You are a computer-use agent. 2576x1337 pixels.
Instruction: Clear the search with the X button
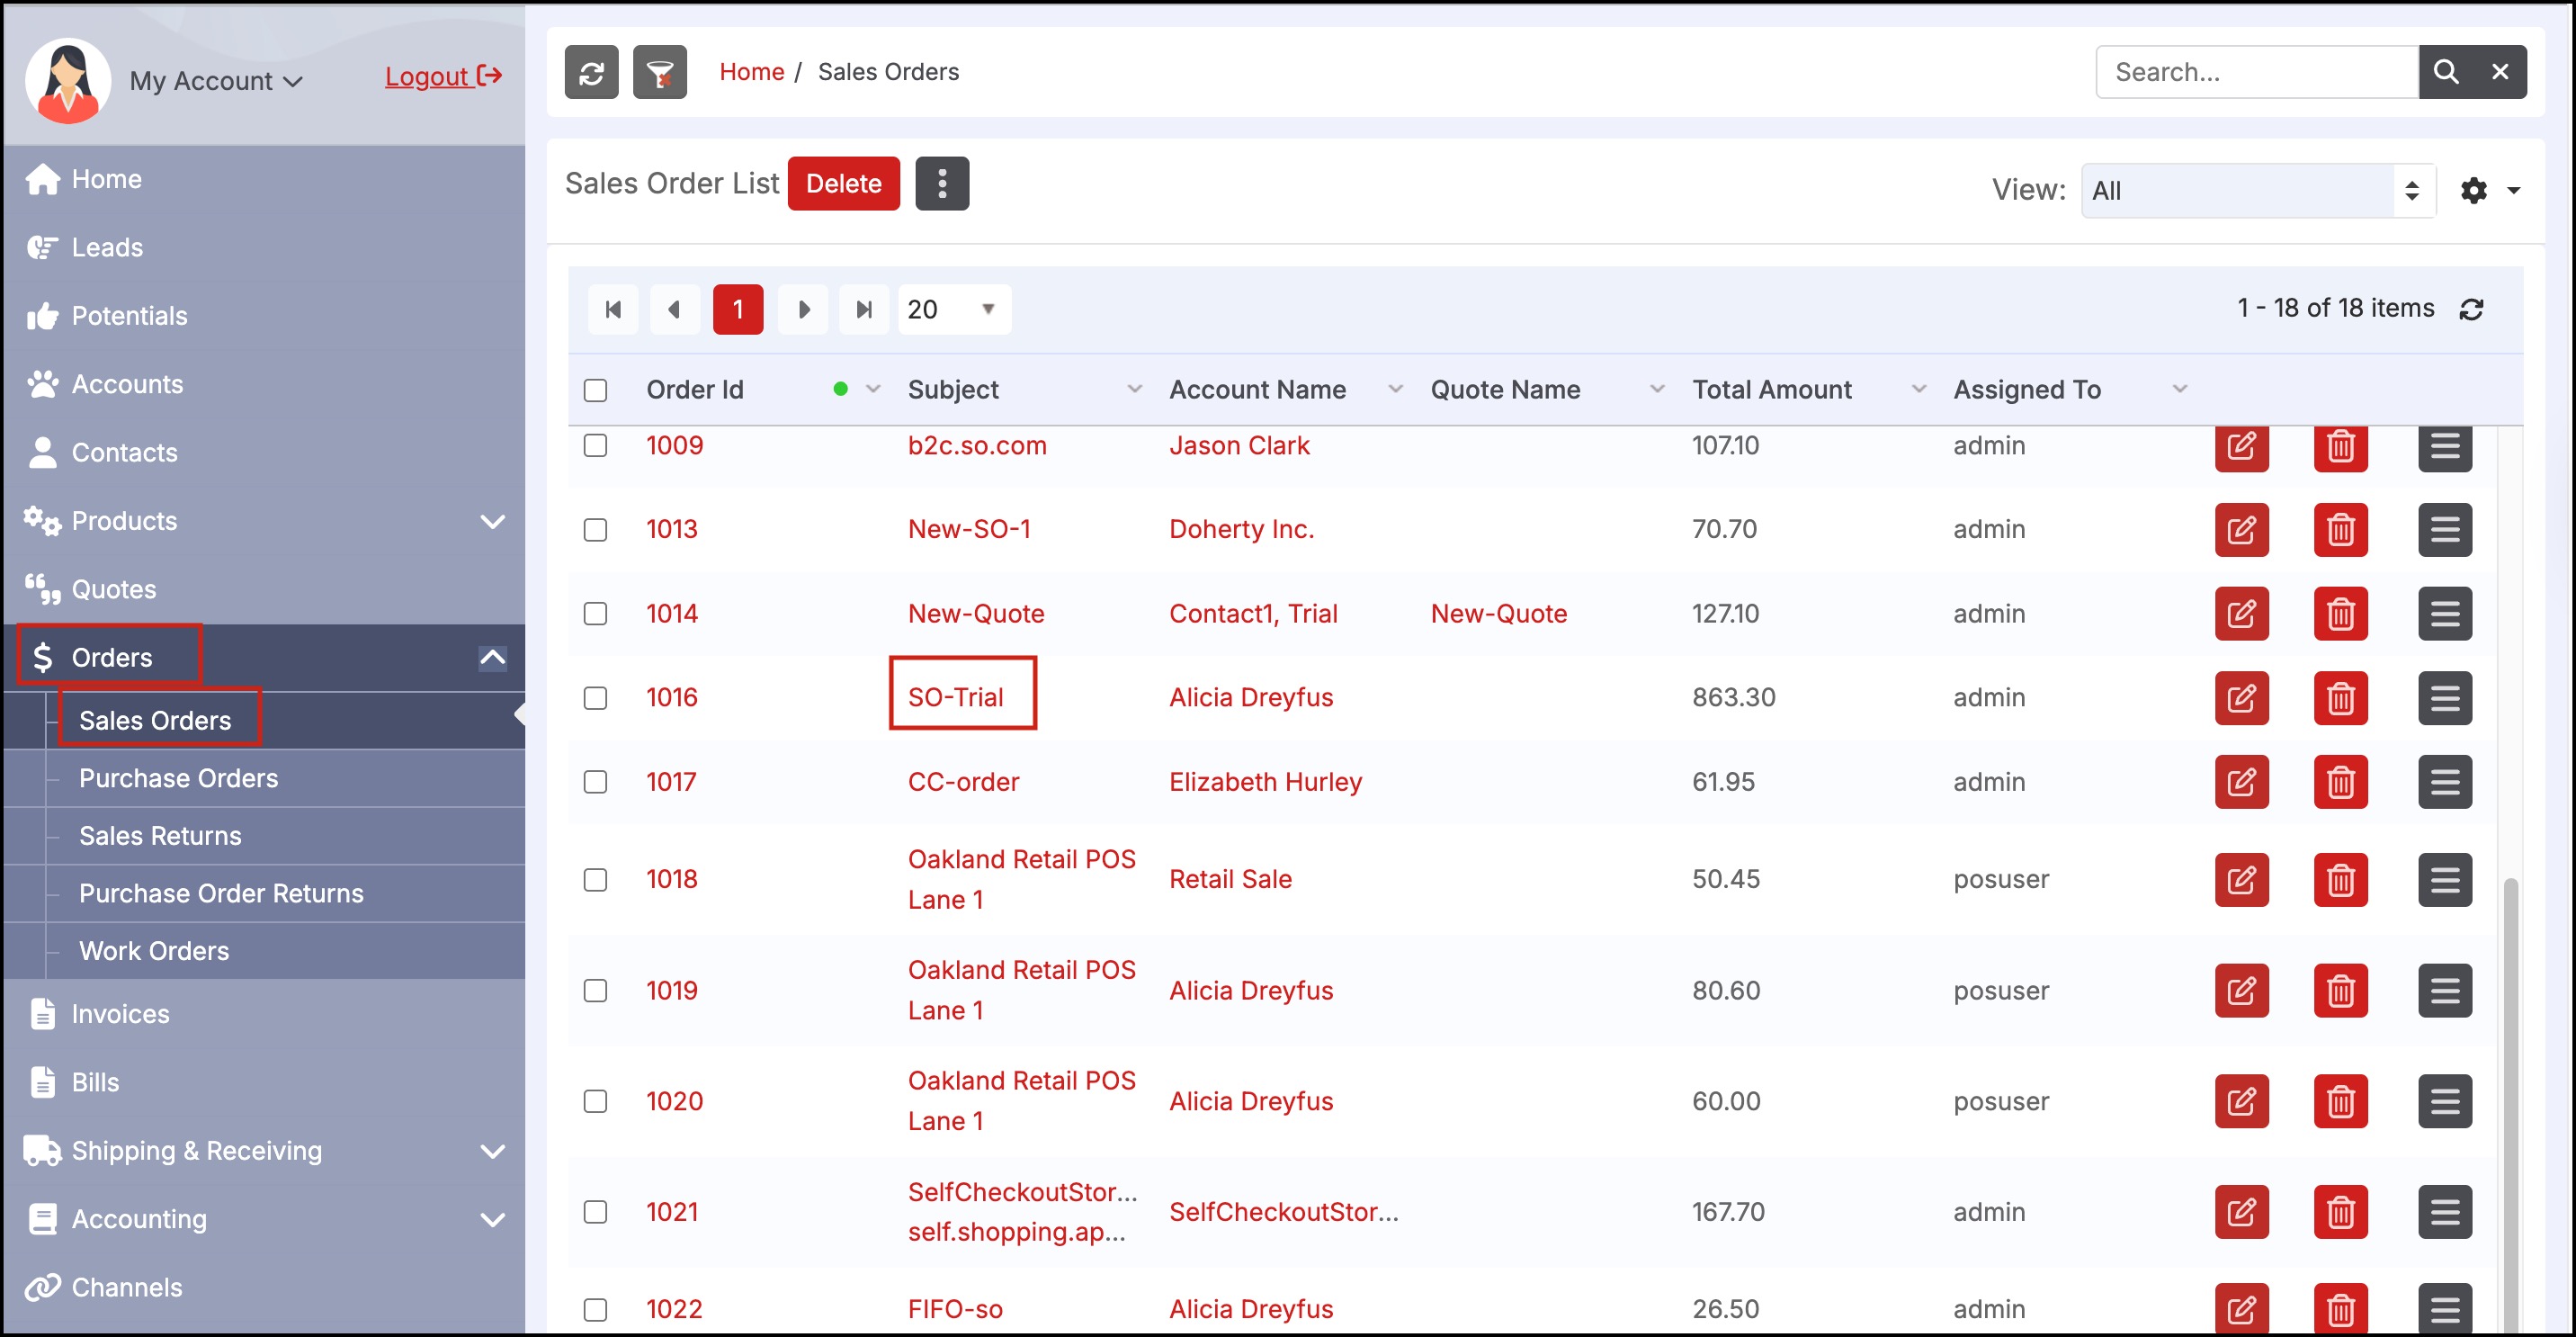coord(2499,72)
